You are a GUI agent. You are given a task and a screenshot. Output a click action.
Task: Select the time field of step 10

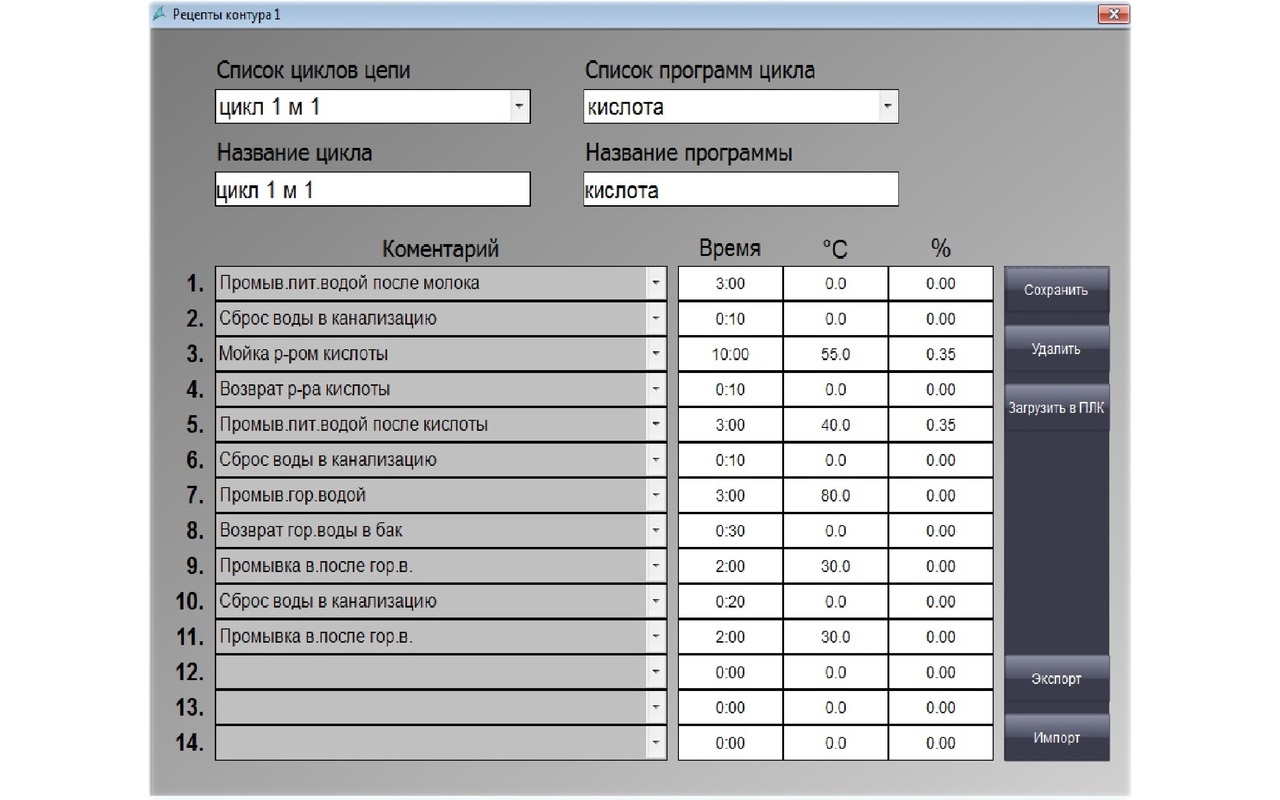pyautogui.click(x=730, y=602)
